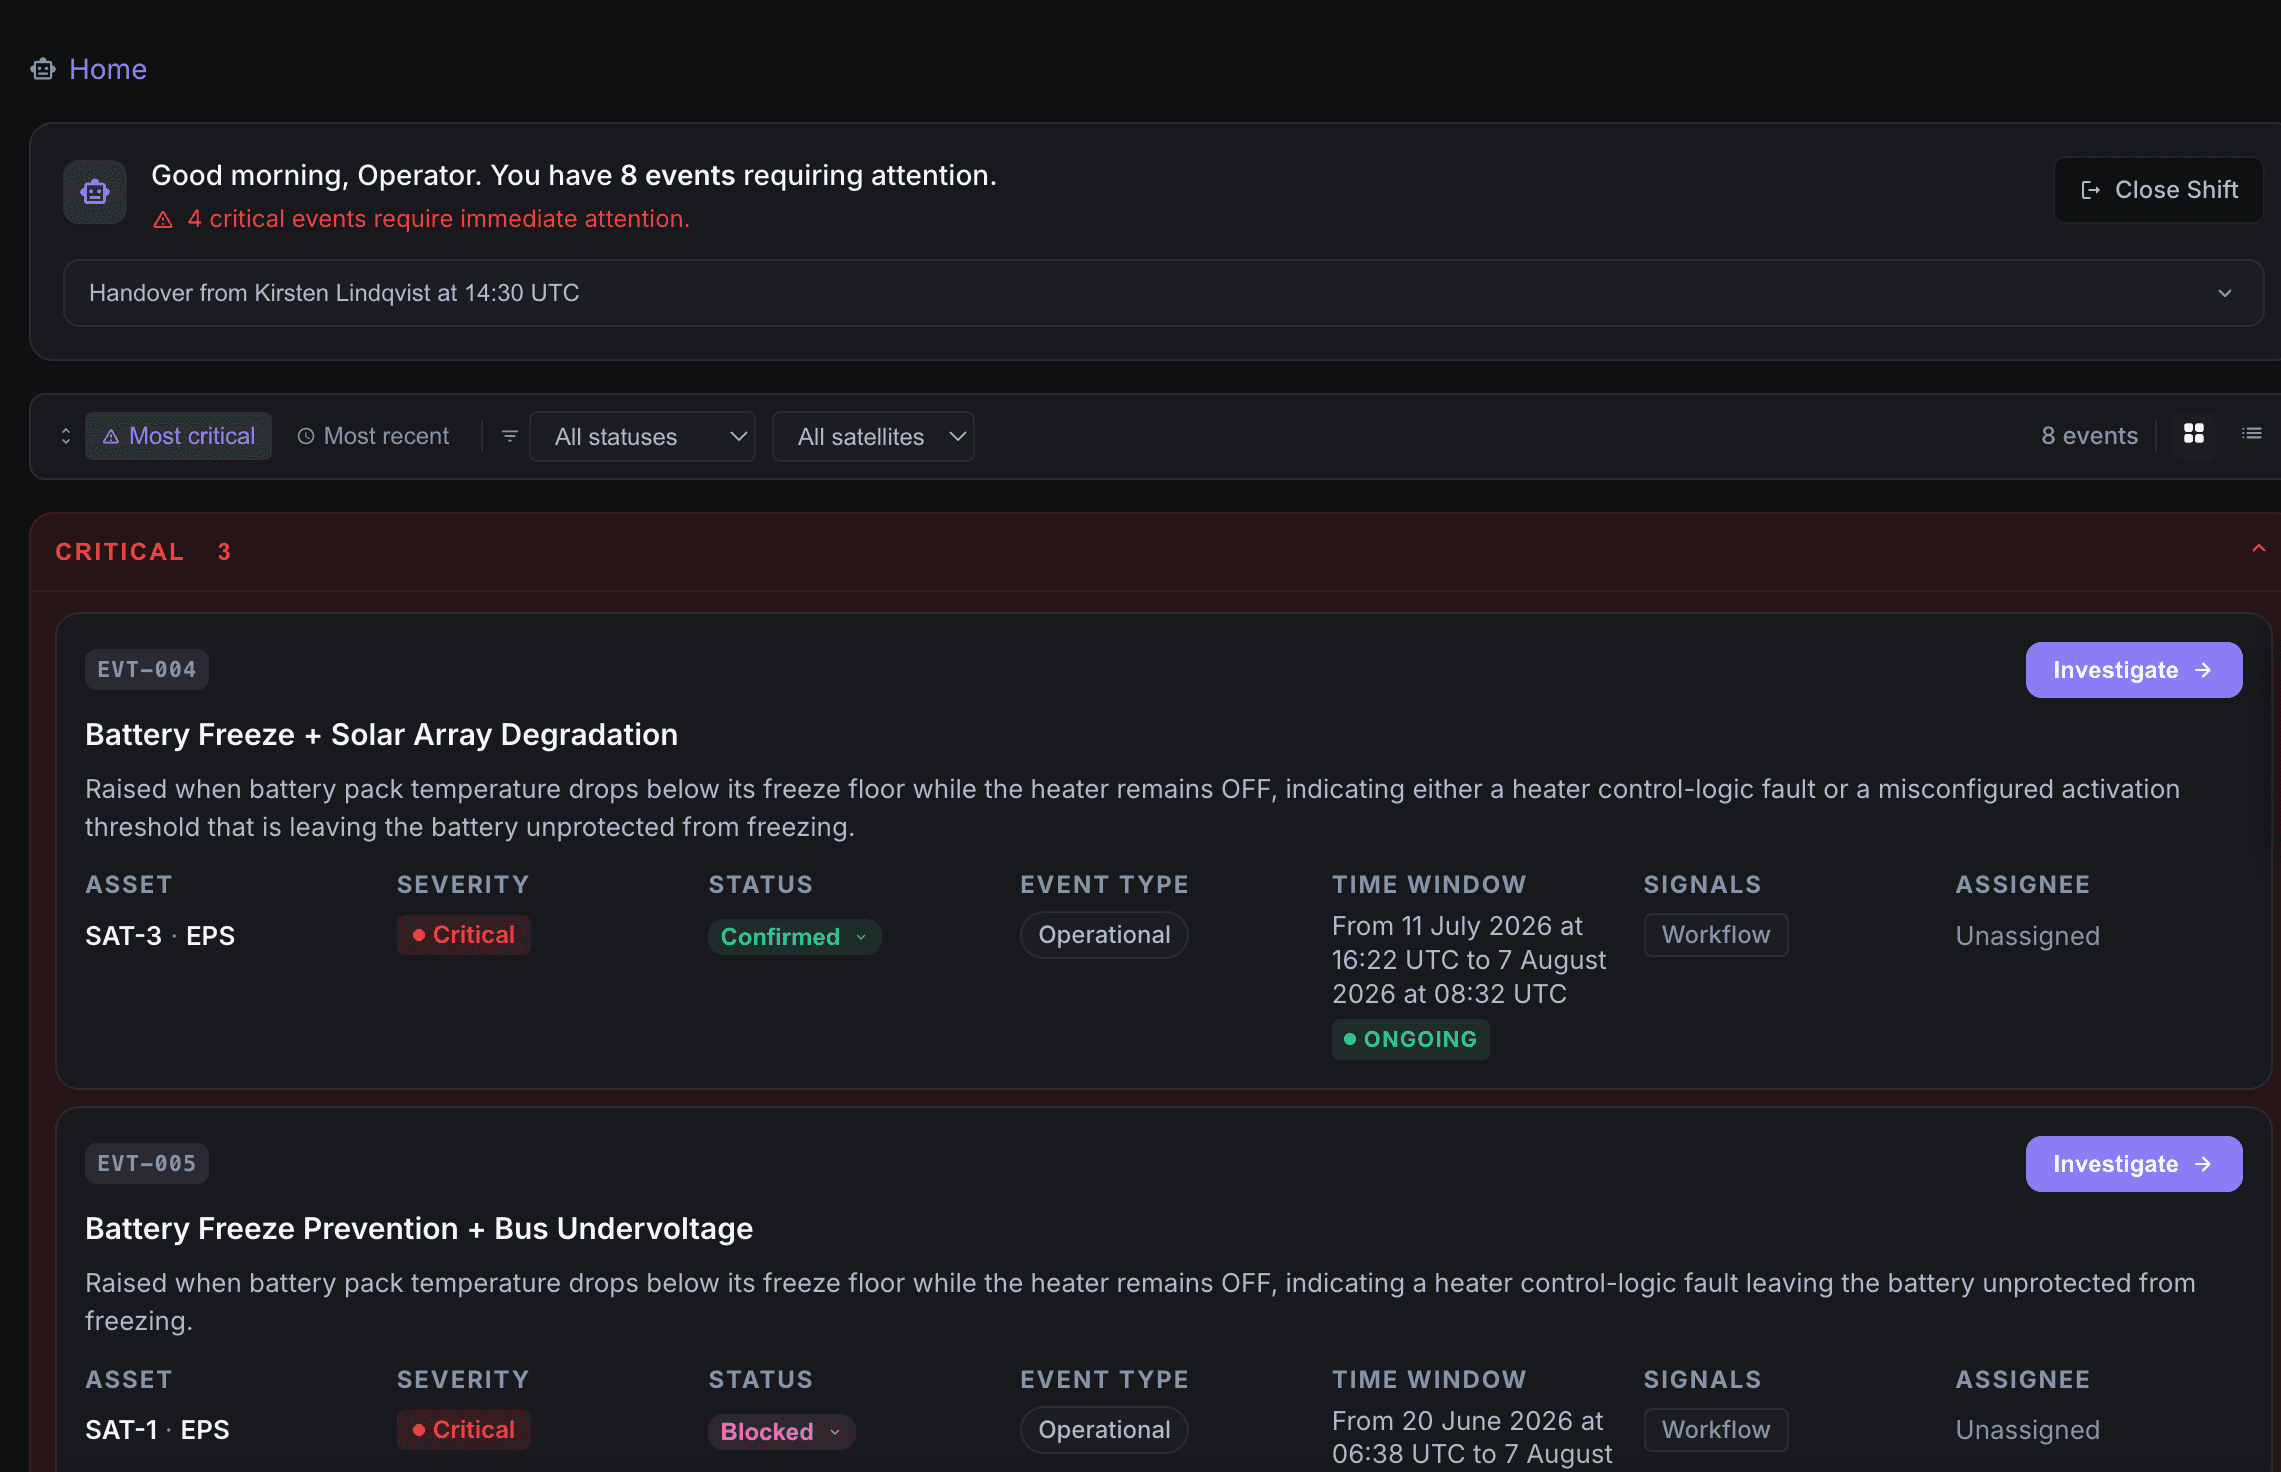Open the Home breadcrumb link
Image resolution: width=2281 pixels, height=1472 pixels.
pos(108,69)
